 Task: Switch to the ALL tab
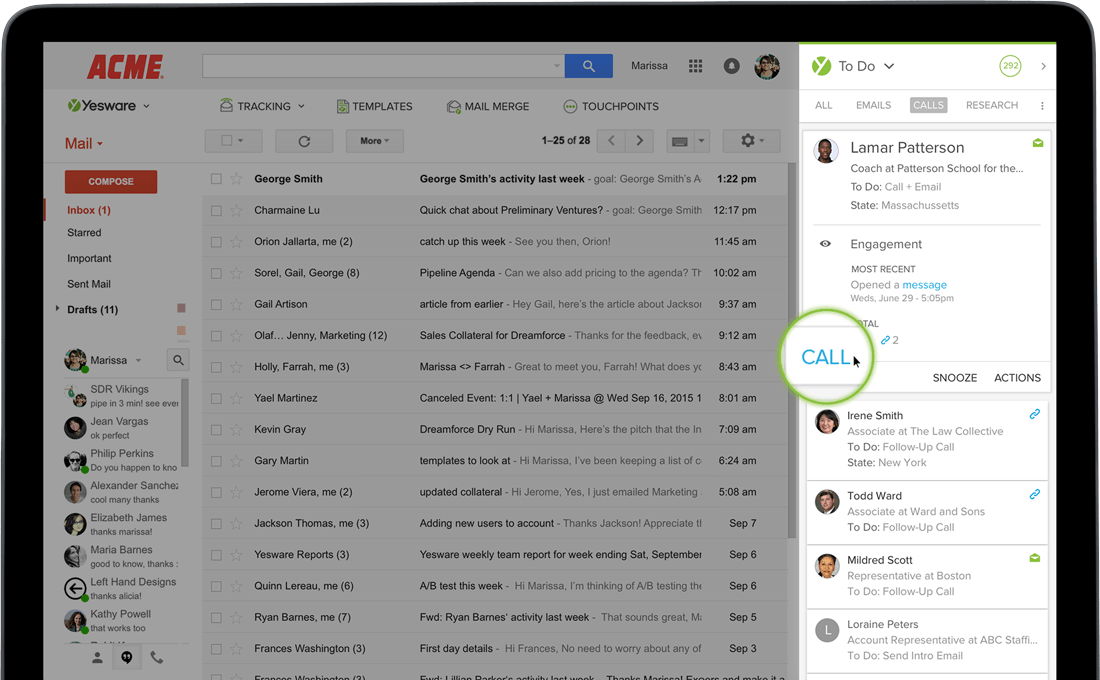824,105
